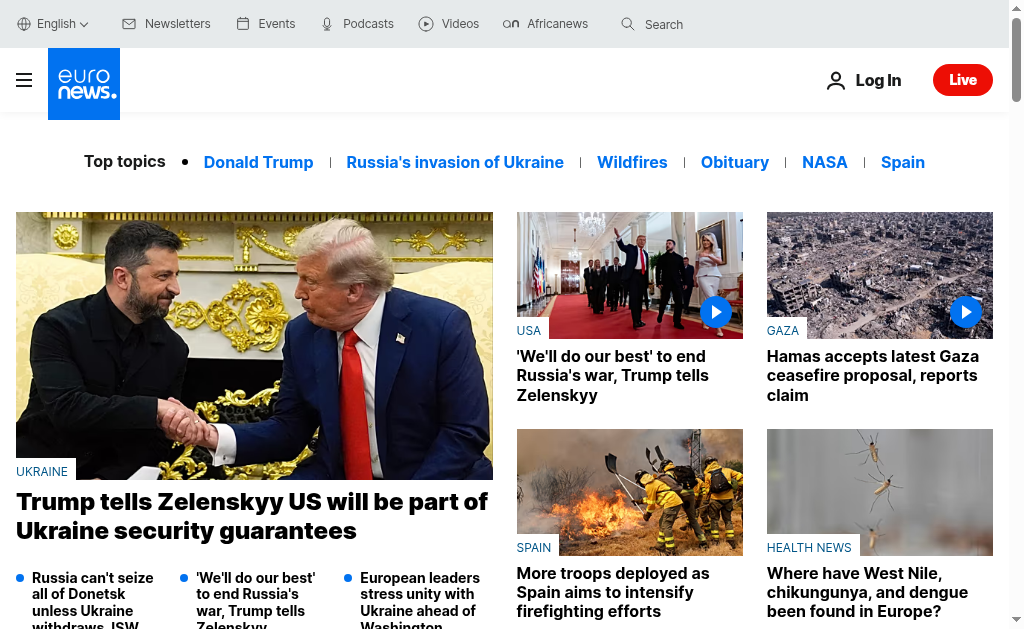The image size is (1024, 629).
Task: Click the Africanews logo icon
Action: click(511, 24)
